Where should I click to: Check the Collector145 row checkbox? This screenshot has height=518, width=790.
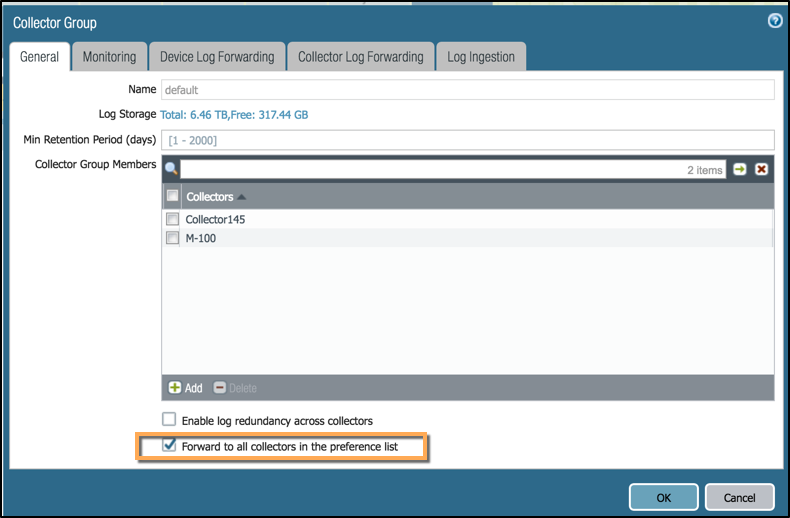click(172, 219)
